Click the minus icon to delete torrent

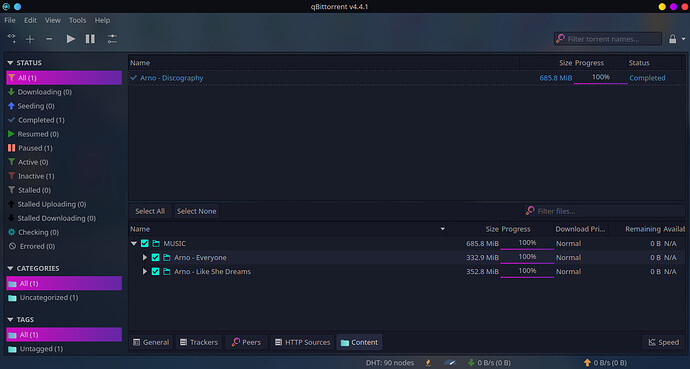(49, 39)
